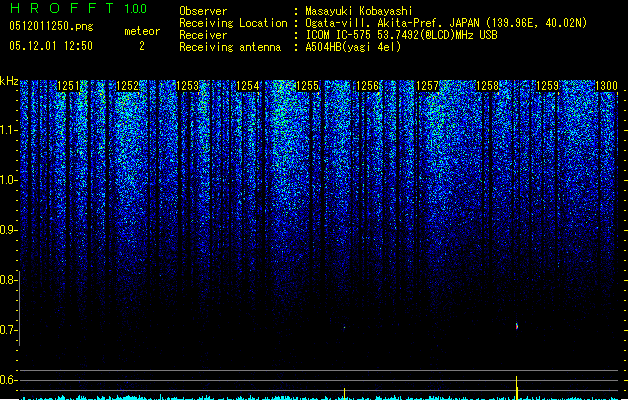Screen dimensions: 629x400
Task: Click the 1259 time marker
Action: pos(547,86)
